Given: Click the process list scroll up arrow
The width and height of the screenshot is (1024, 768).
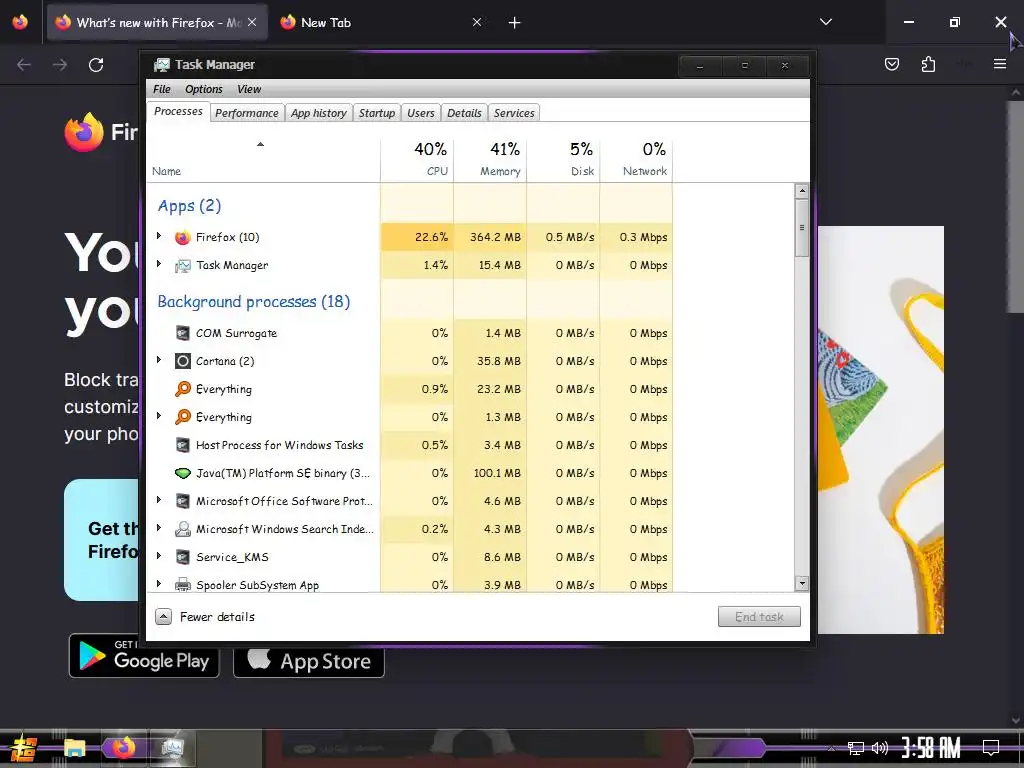Looking at the screenshot, I should 802,191.
